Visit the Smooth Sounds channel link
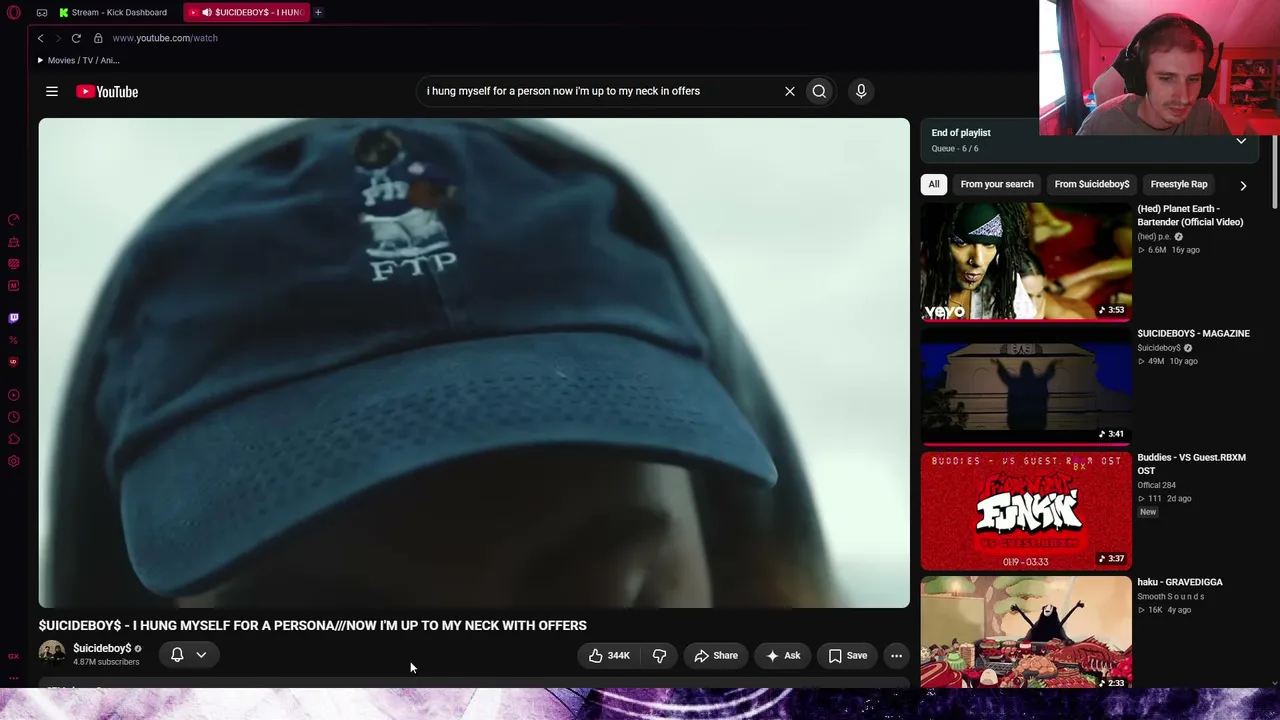The width and height of the screenshot is (1280, 720). click(1170, 597)
